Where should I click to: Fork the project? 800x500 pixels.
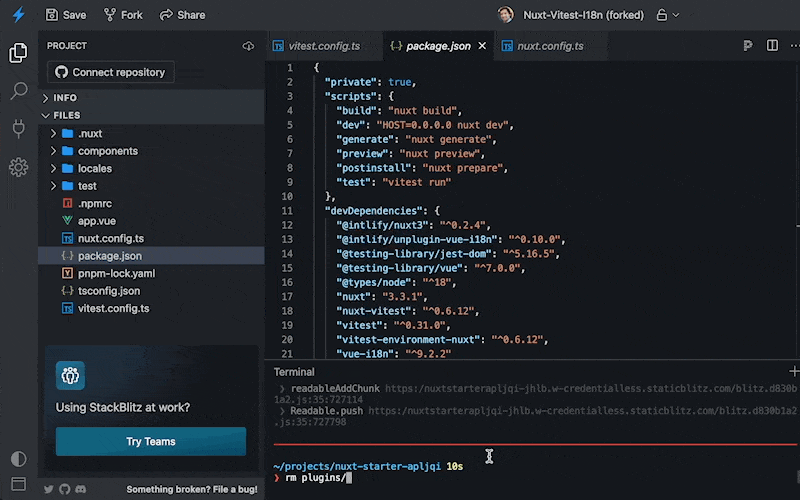[x=123, y=15]
